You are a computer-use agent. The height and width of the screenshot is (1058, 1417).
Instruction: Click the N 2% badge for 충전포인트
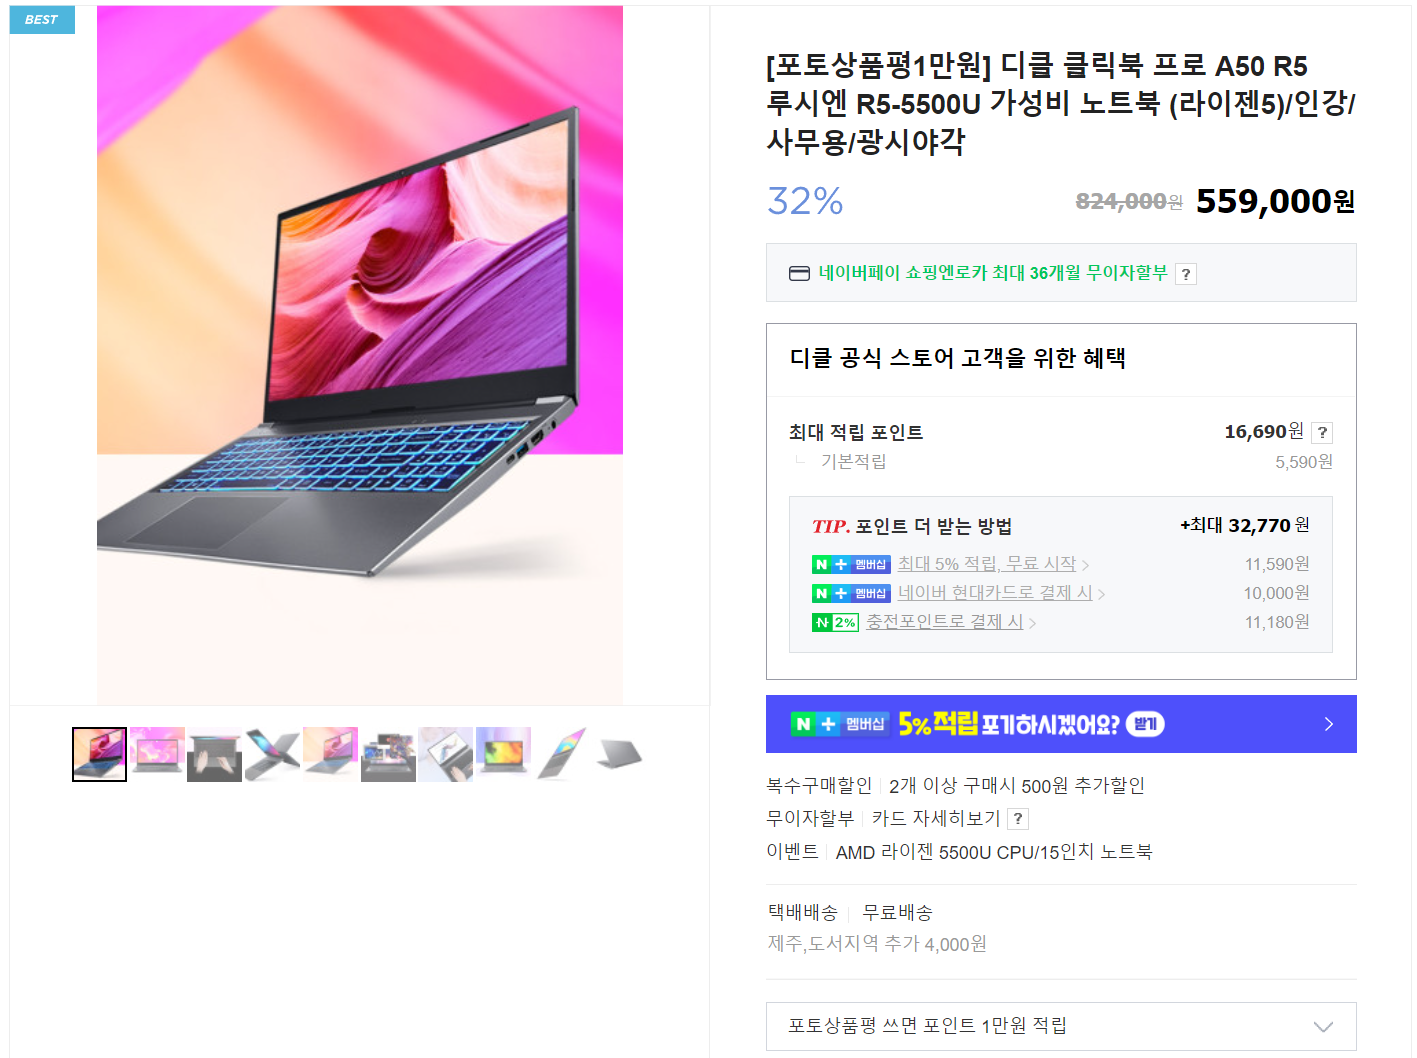[x=835, y=623]
